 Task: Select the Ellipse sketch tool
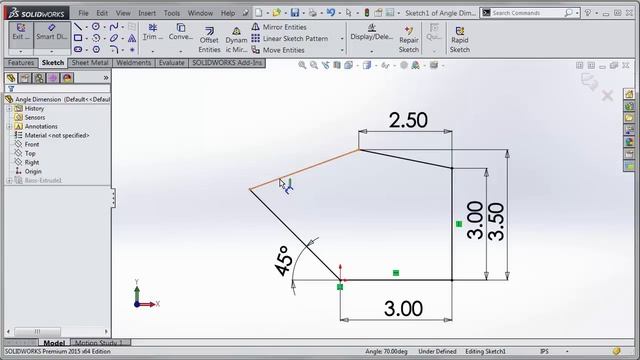pyautogui.click(x=114, y=38)
